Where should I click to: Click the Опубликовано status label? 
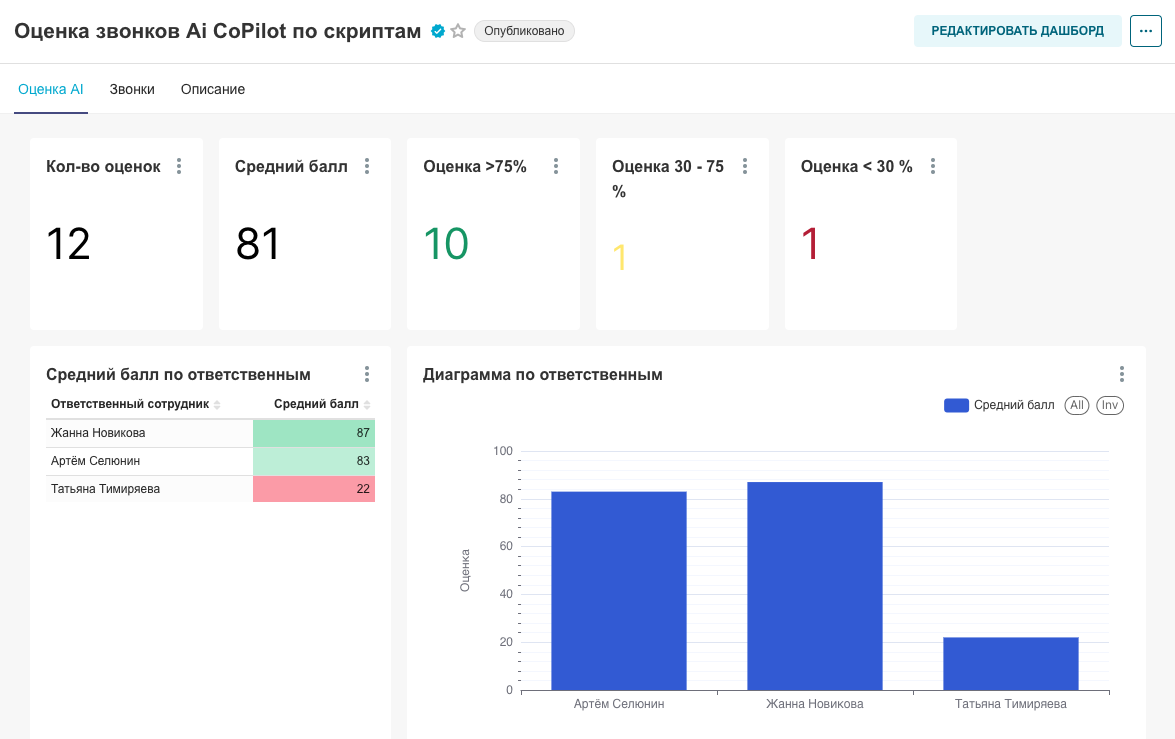(524, 31)
